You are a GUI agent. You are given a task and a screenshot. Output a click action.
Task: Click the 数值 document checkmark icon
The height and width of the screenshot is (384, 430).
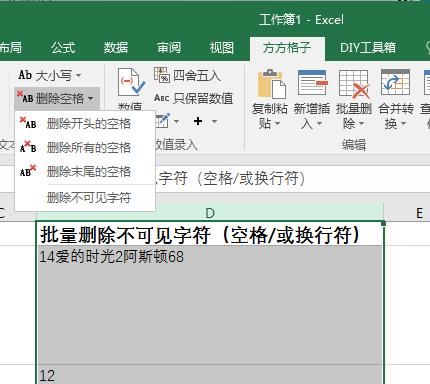tap(131, 83)
